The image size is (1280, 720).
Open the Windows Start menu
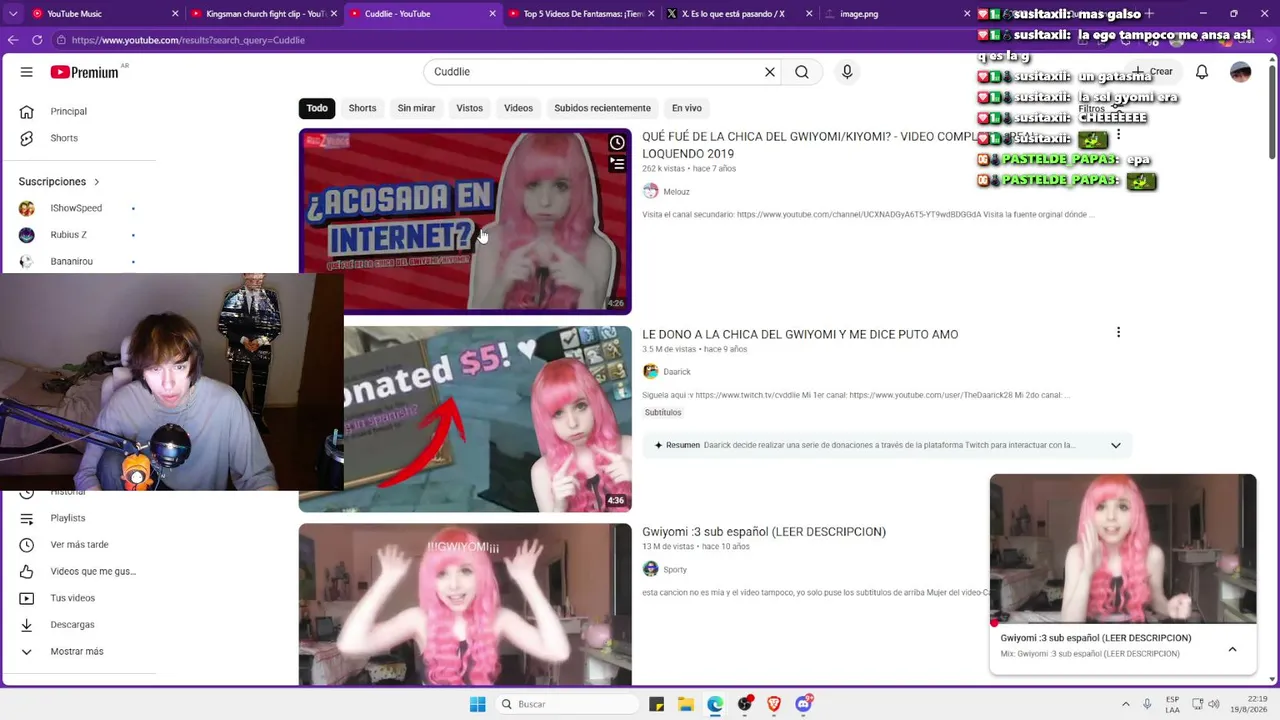(x=478, y=704)
